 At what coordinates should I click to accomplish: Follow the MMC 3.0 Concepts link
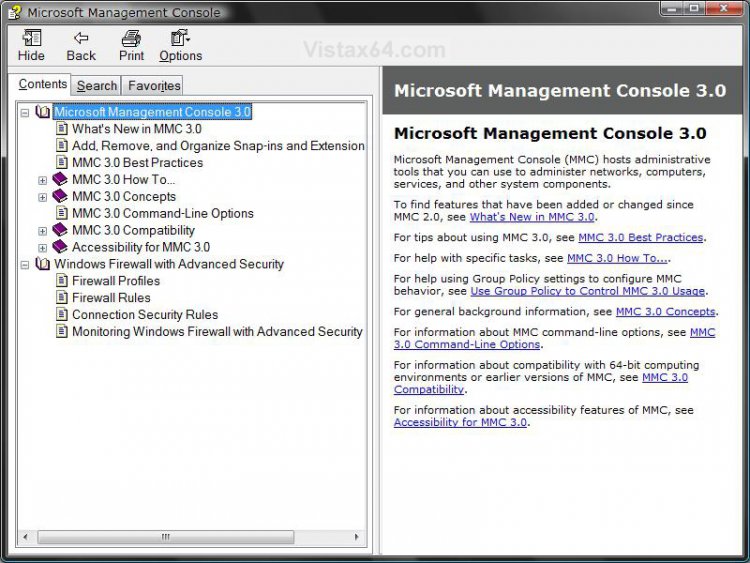(665, 312)
